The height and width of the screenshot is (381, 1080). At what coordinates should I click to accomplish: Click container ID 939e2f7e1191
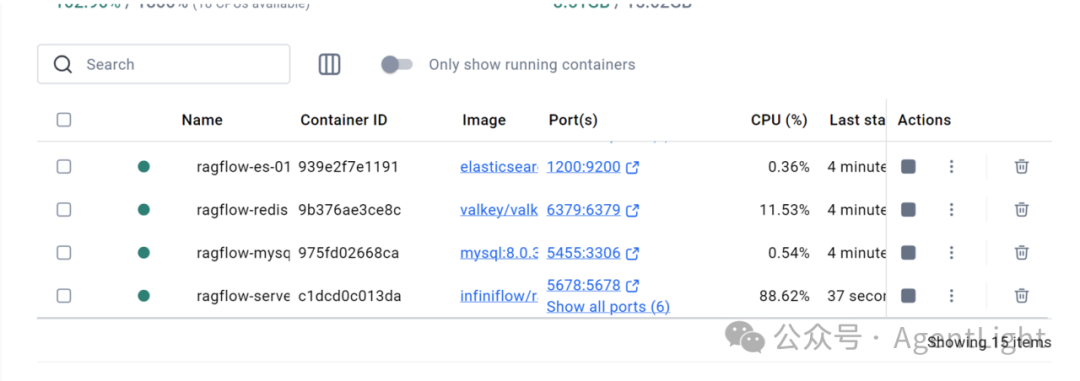pyautogui.click(x=349, y=167)
